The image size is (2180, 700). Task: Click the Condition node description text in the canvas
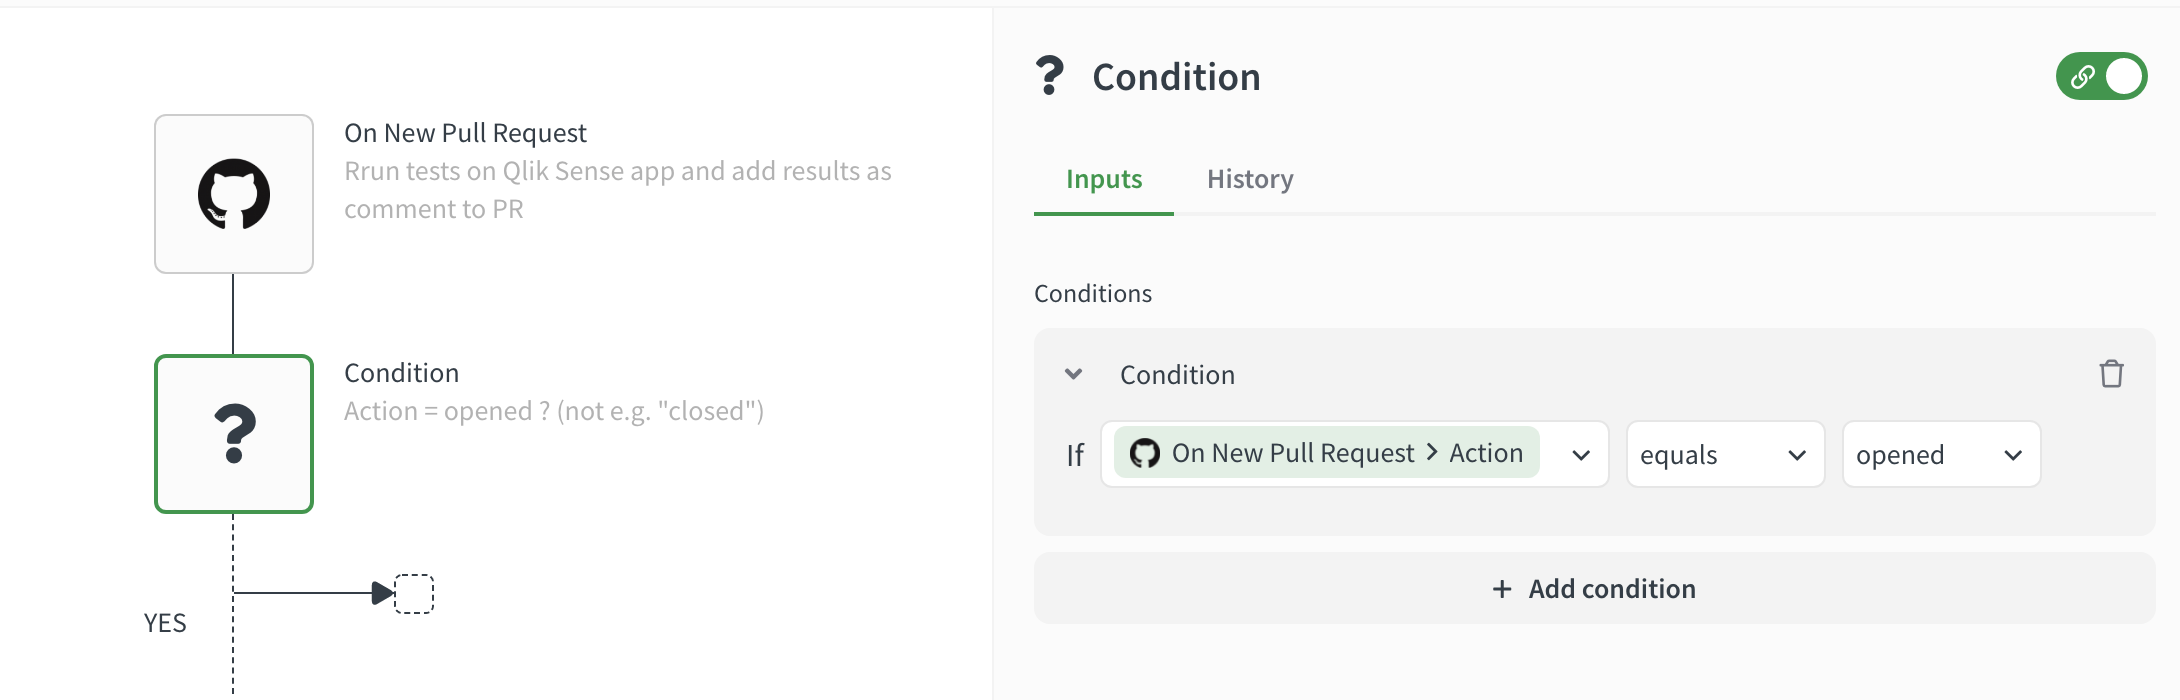click(x=553, y=410)
